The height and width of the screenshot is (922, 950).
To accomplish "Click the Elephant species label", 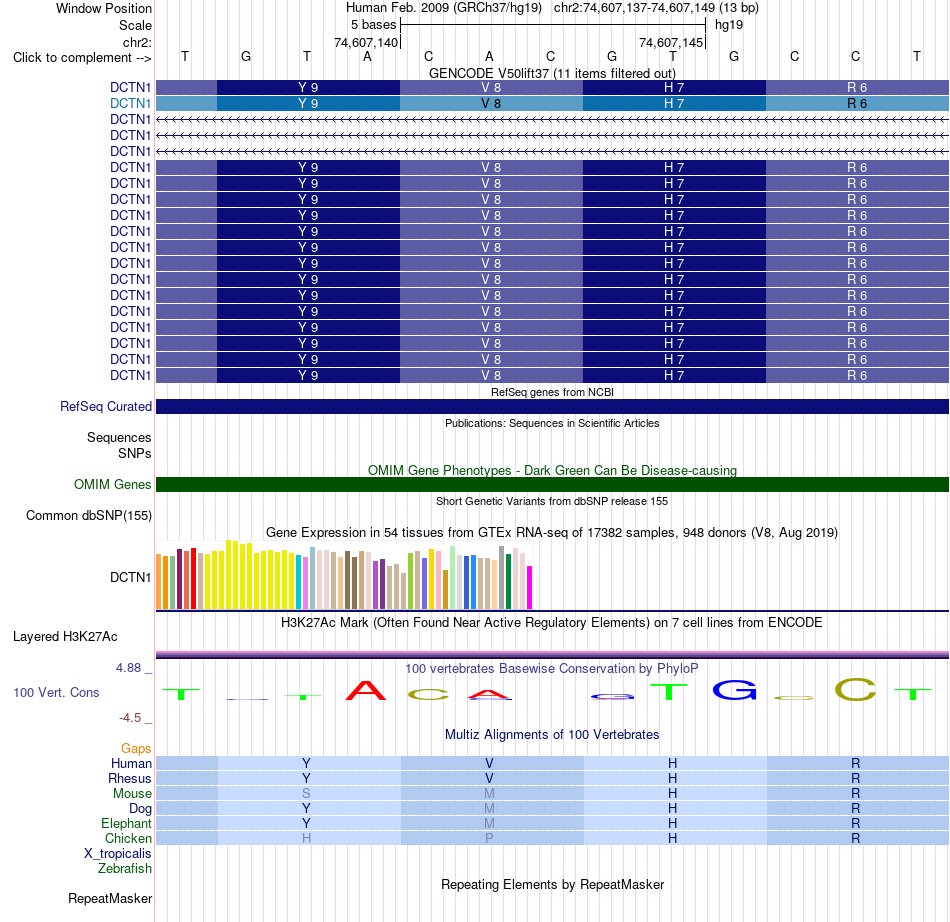I will coord(126,823).
